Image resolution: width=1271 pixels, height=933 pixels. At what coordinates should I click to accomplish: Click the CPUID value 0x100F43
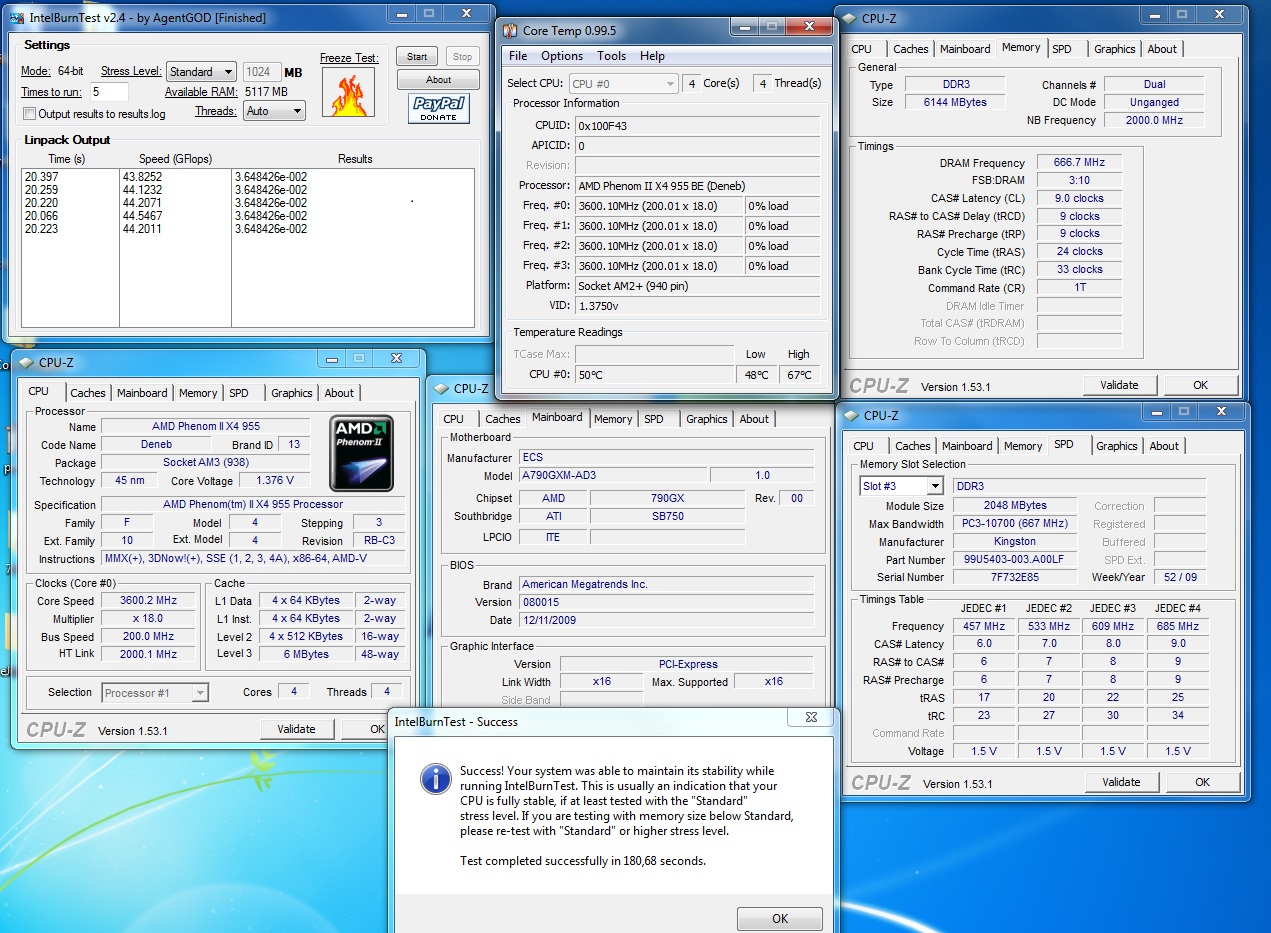coord(697,125)
